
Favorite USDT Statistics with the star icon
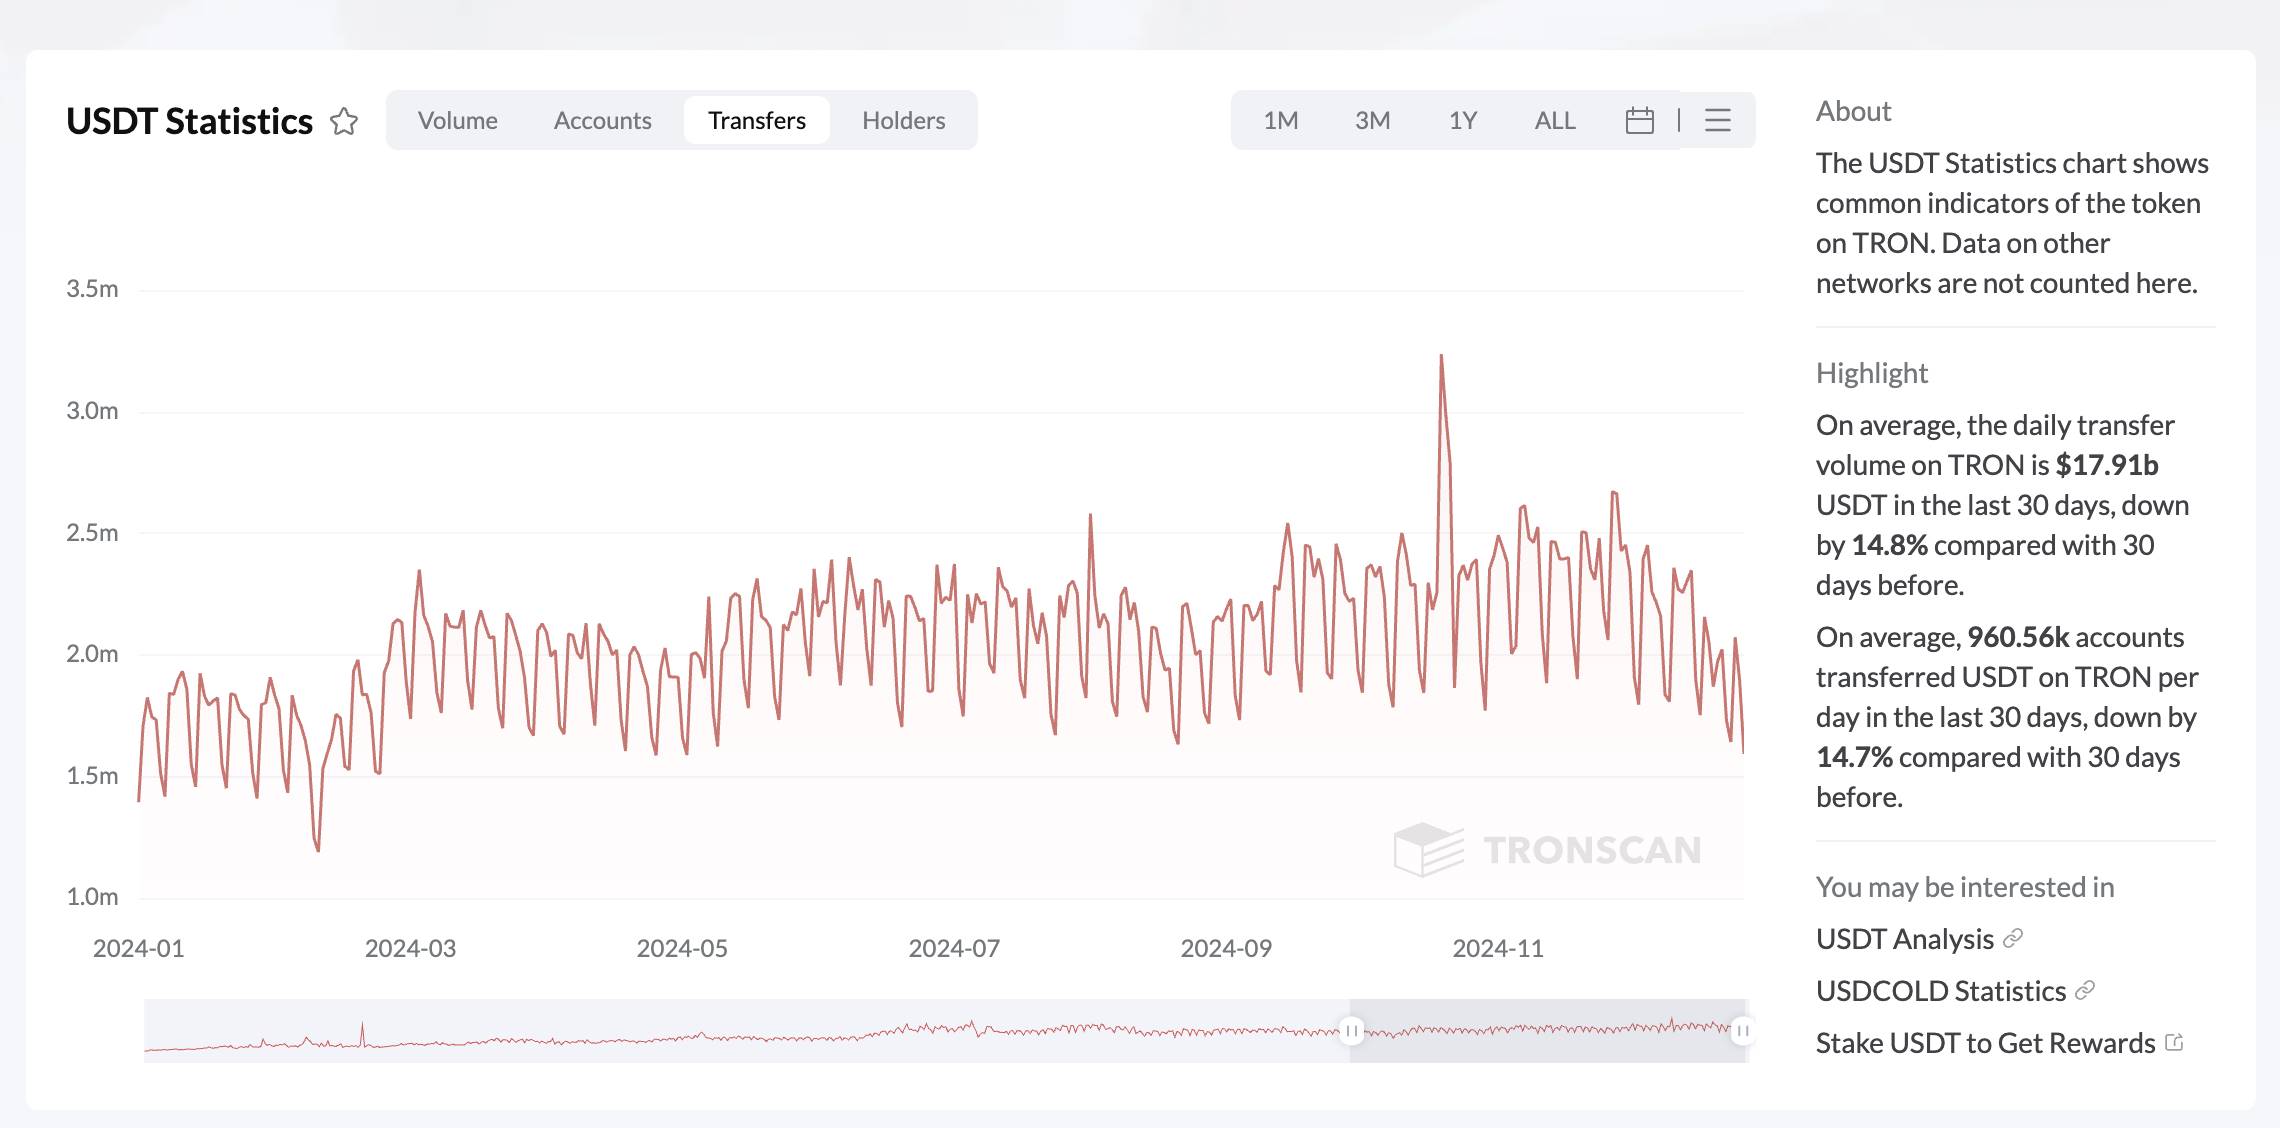344,121
